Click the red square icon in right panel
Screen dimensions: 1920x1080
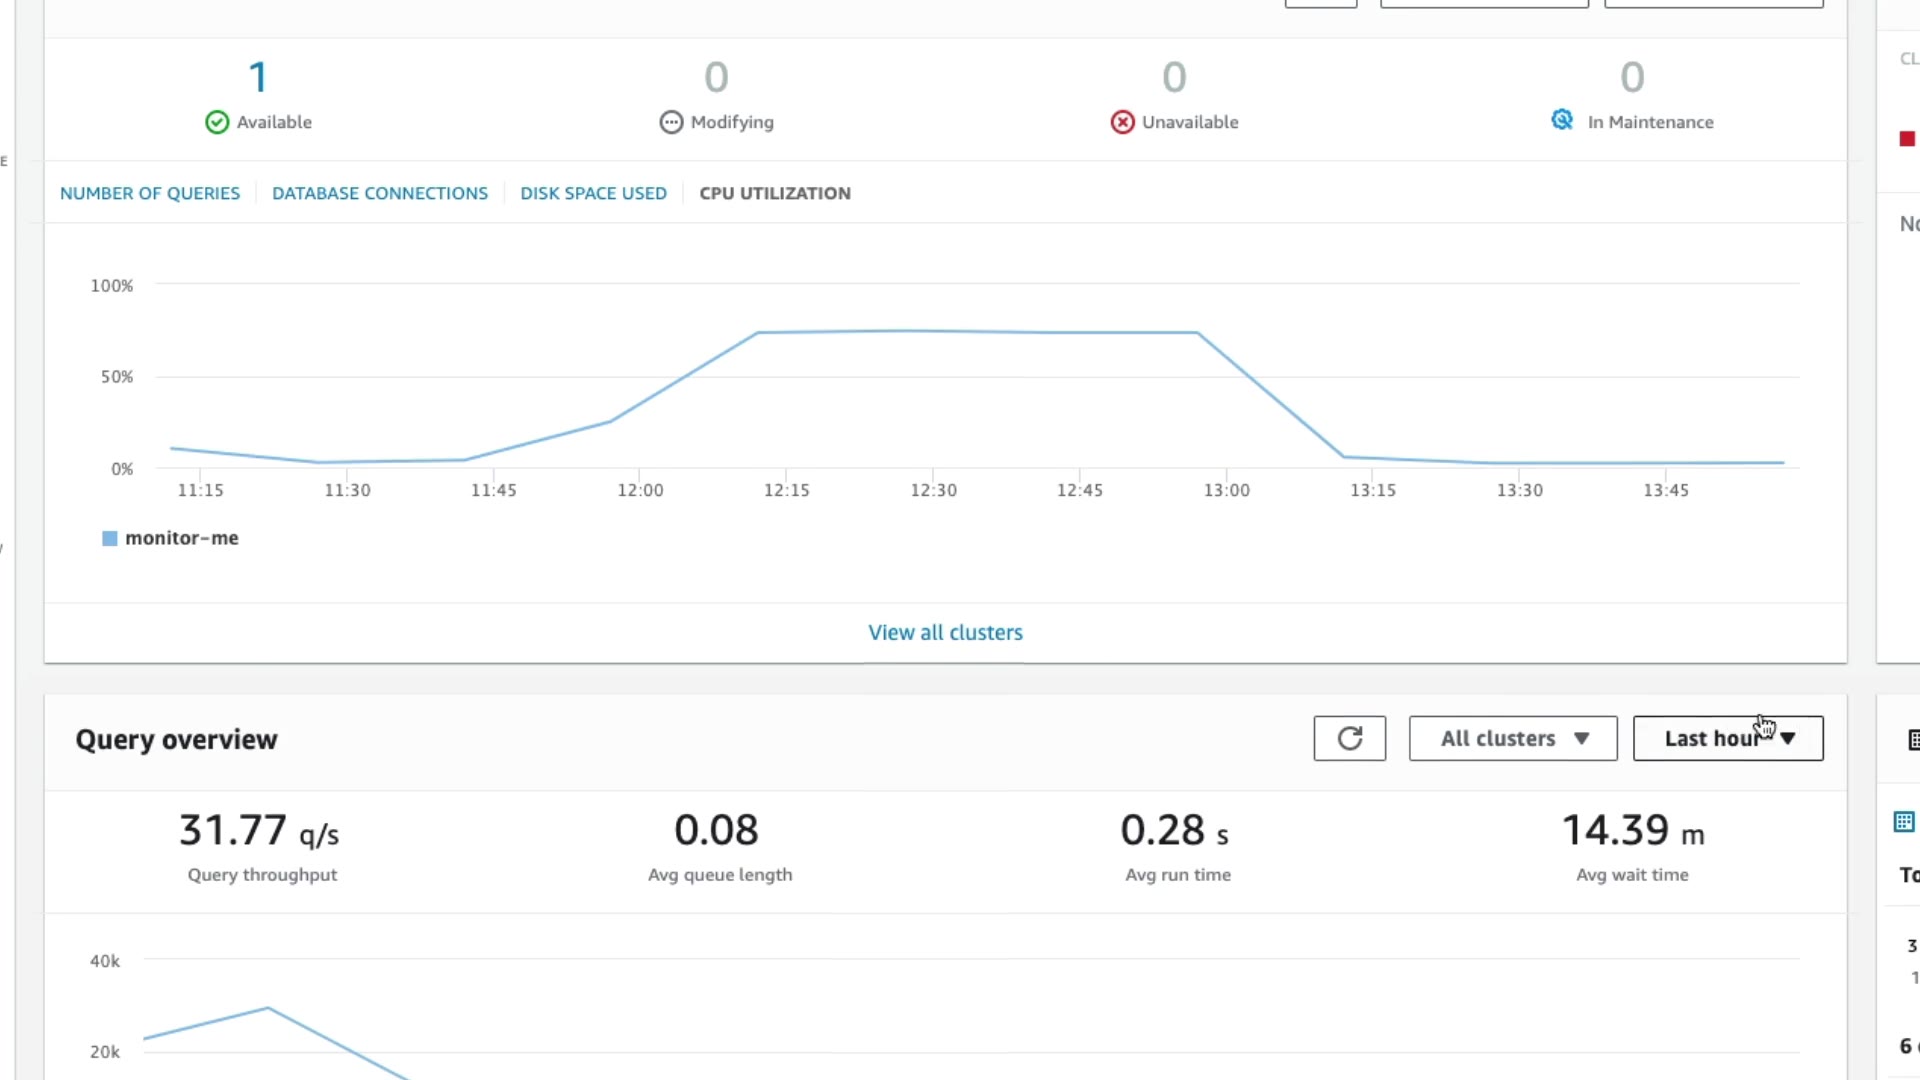(1907, 139)
